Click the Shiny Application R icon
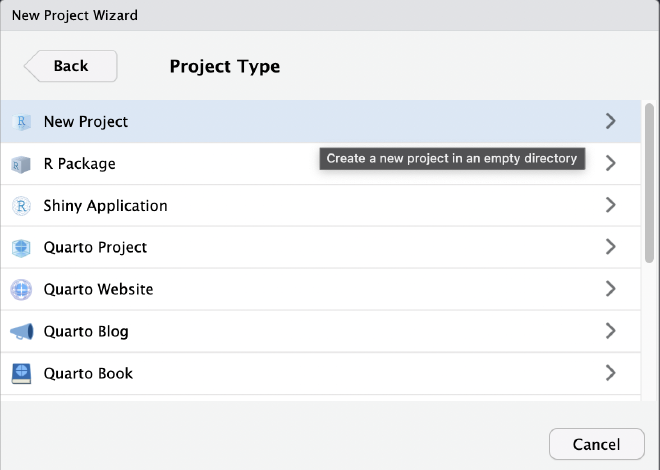660x470 pixels. pos(21,206)
